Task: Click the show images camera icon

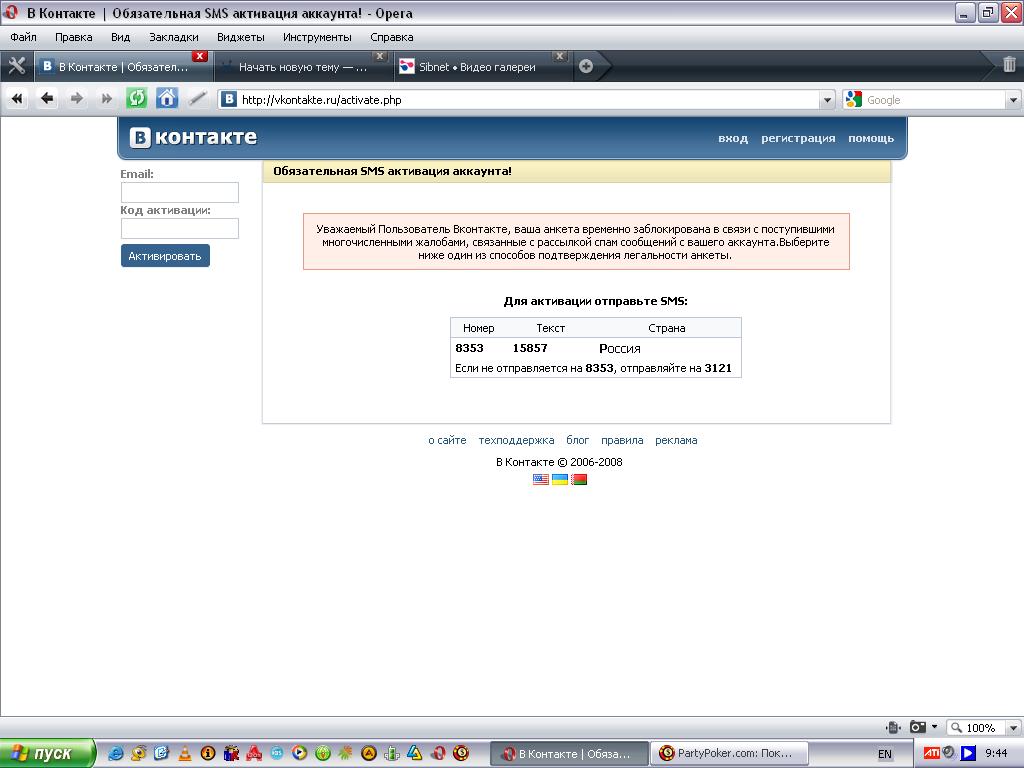Action: pyautogui.click(x=918, y=727)
